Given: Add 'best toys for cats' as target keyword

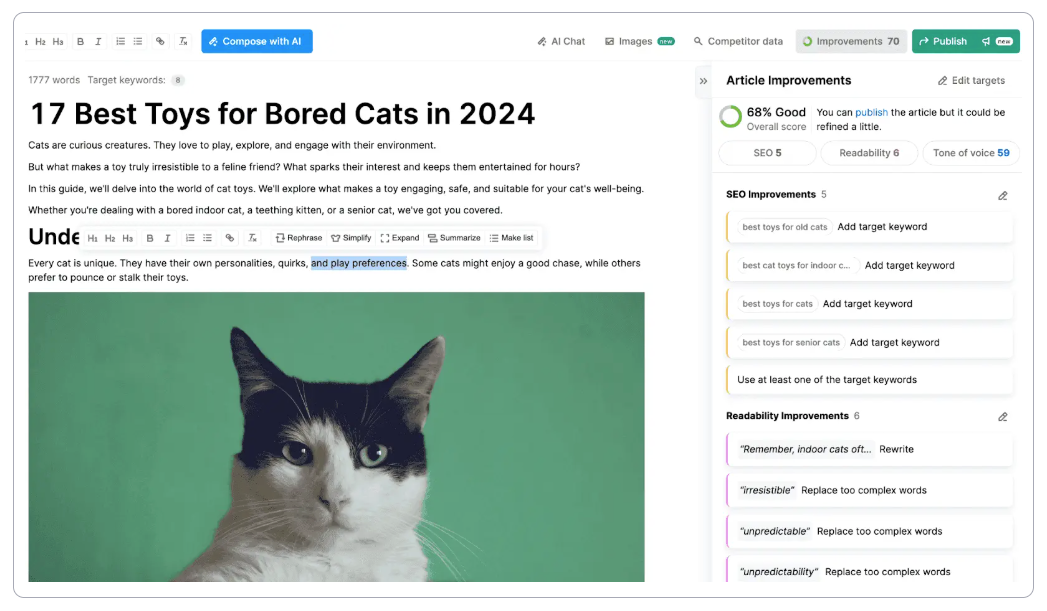Looking at the screenshot, I should pyautogui.click(x=868, y=303).
